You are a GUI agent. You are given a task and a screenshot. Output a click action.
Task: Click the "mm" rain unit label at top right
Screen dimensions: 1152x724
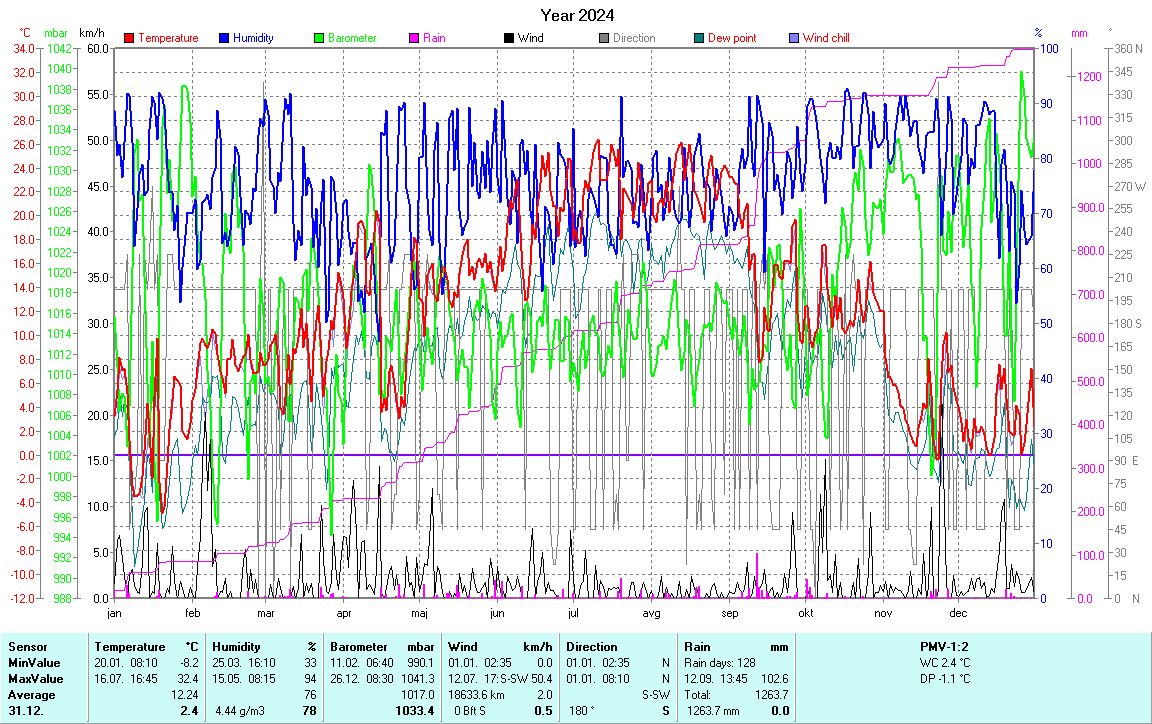tap(1079, 34)
